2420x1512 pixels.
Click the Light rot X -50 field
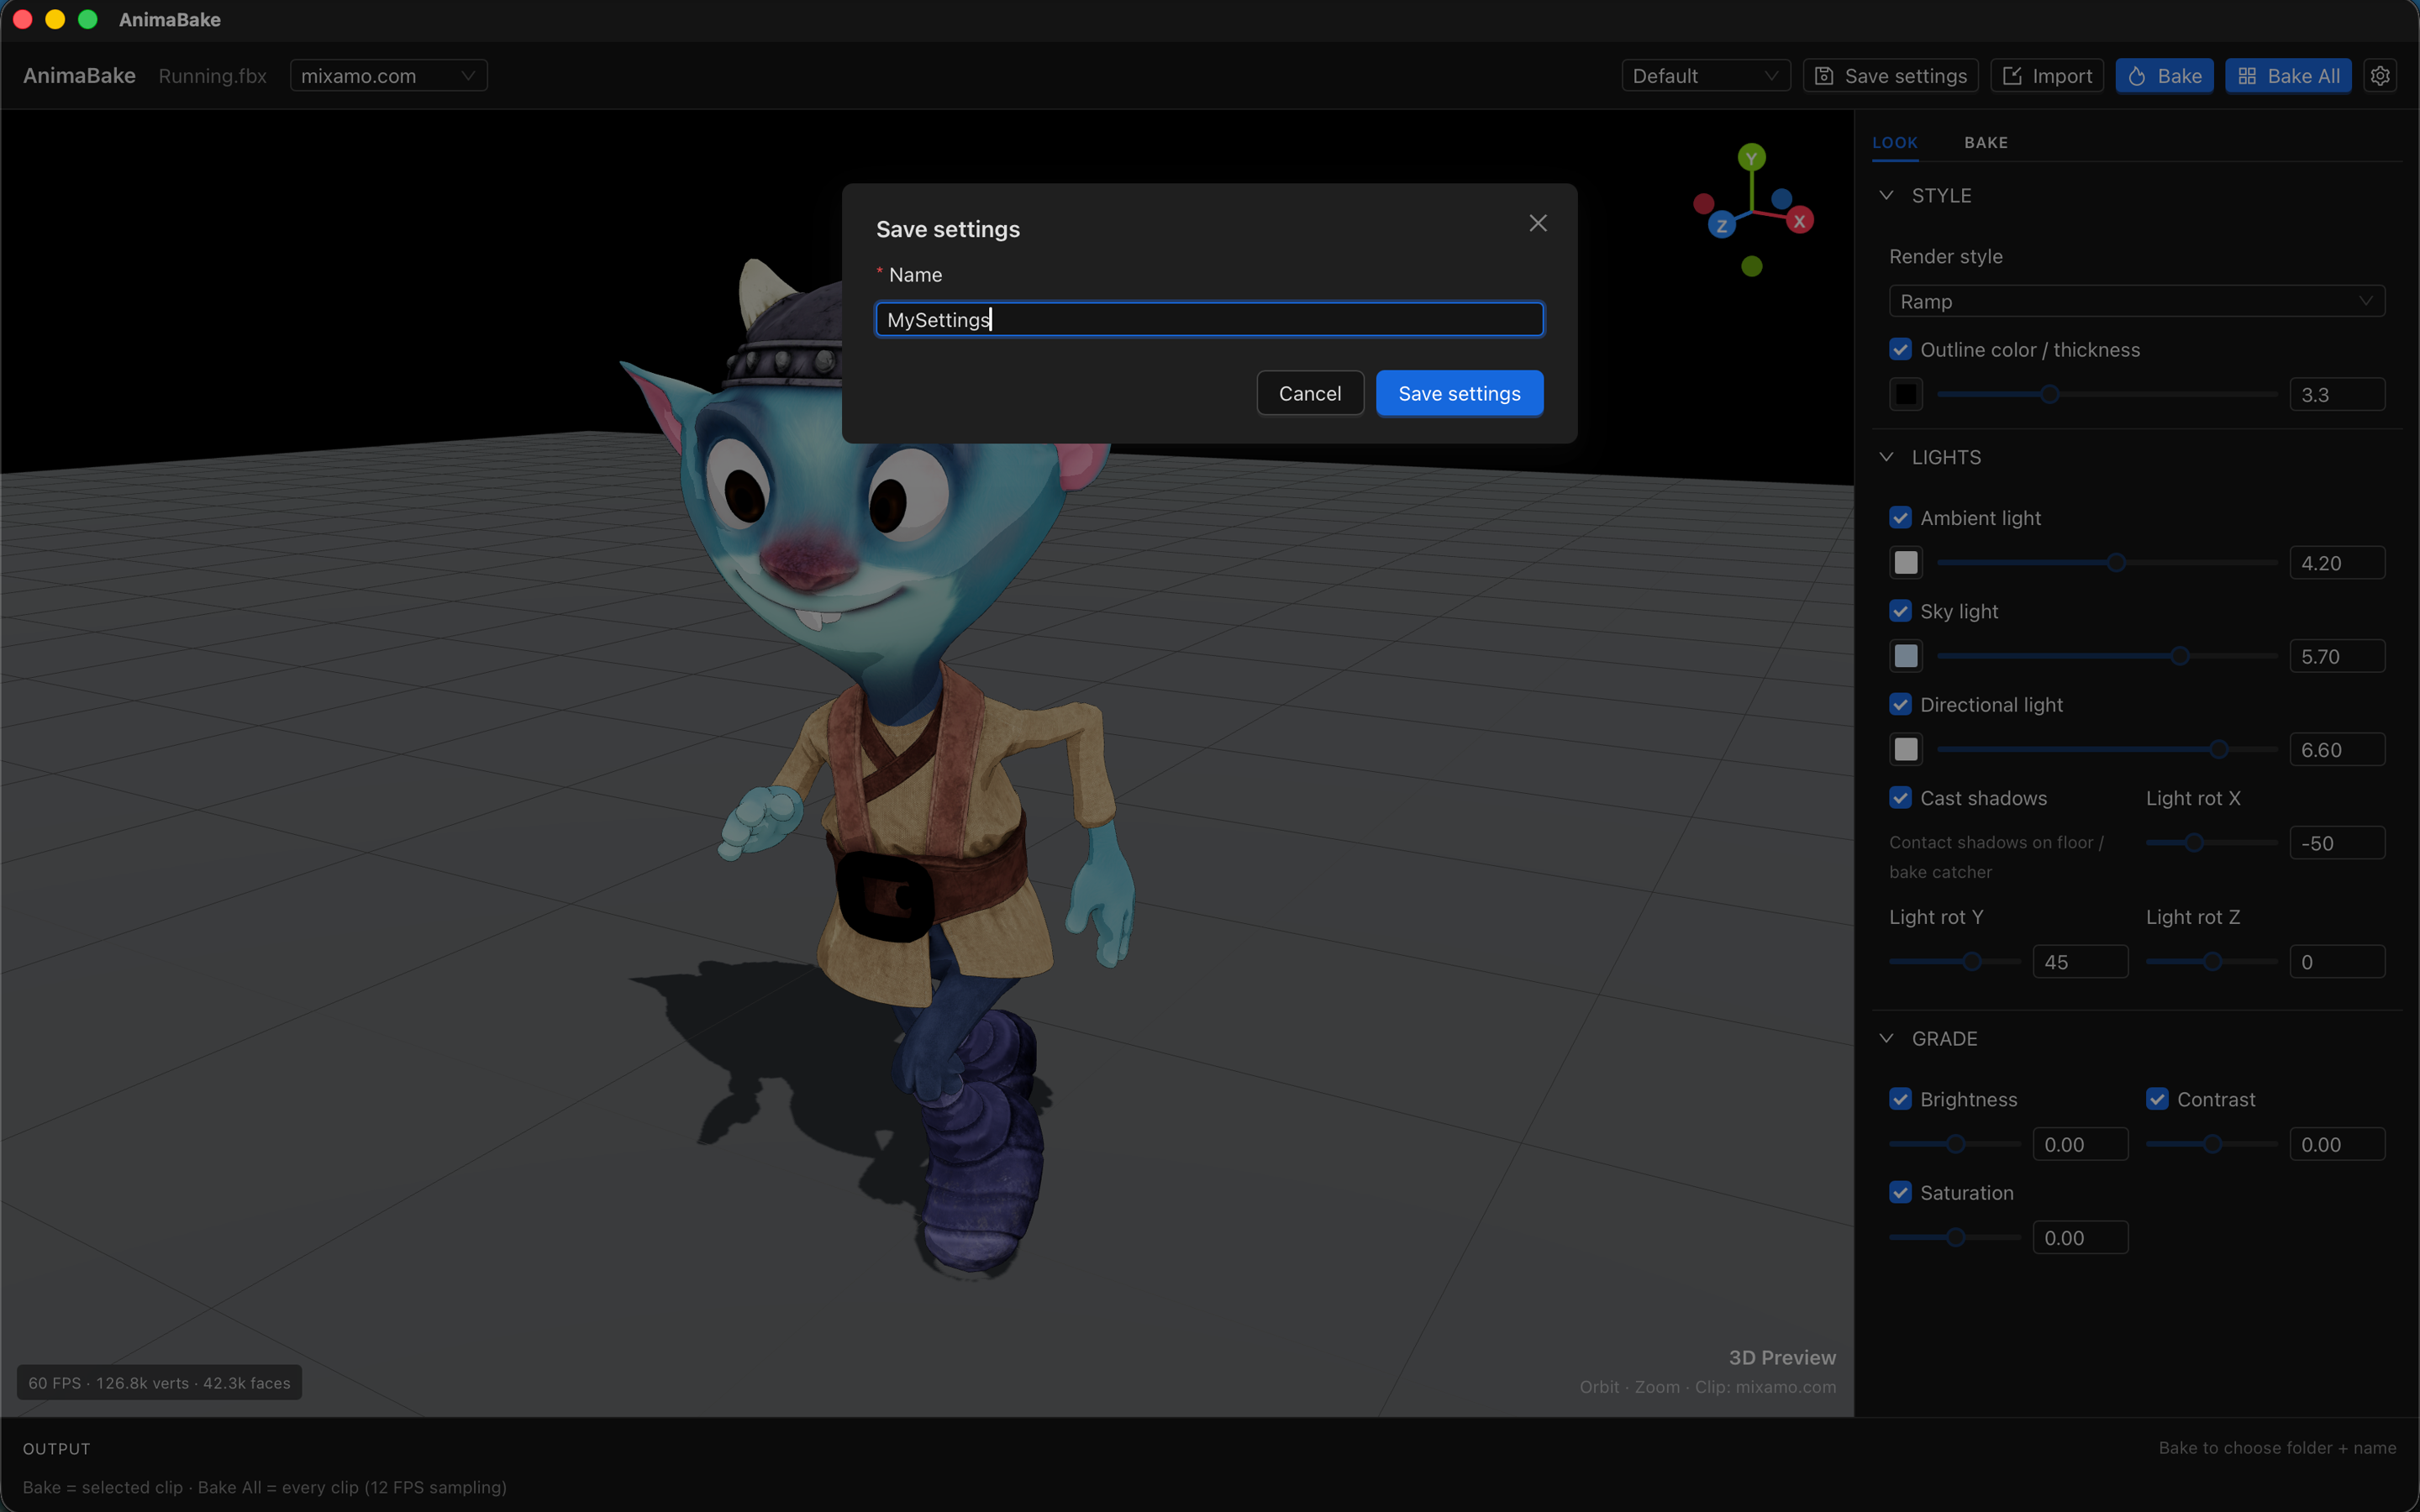tap(2337, 843)
